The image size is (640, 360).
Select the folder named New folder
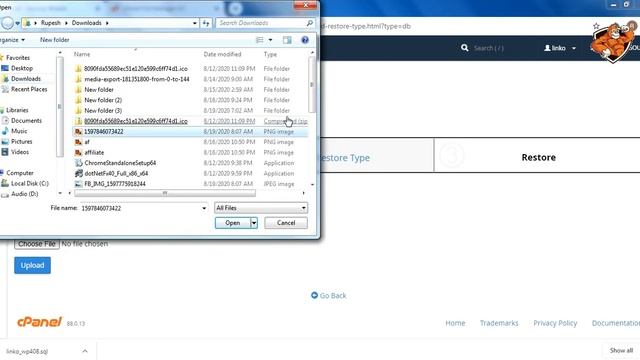99,89
